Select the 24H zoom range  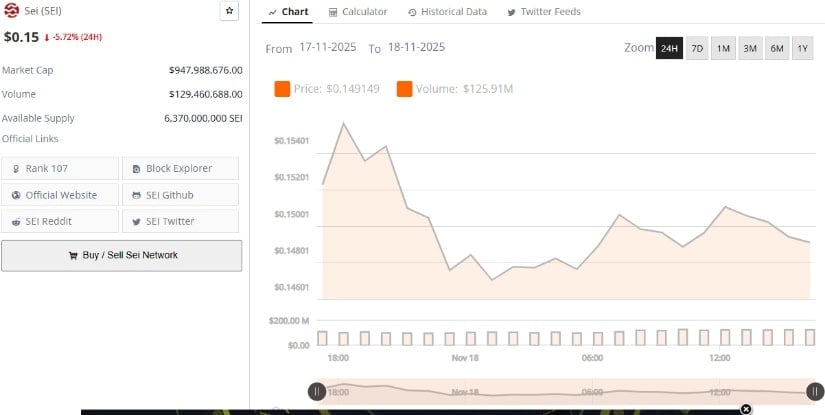coord(668,48)
